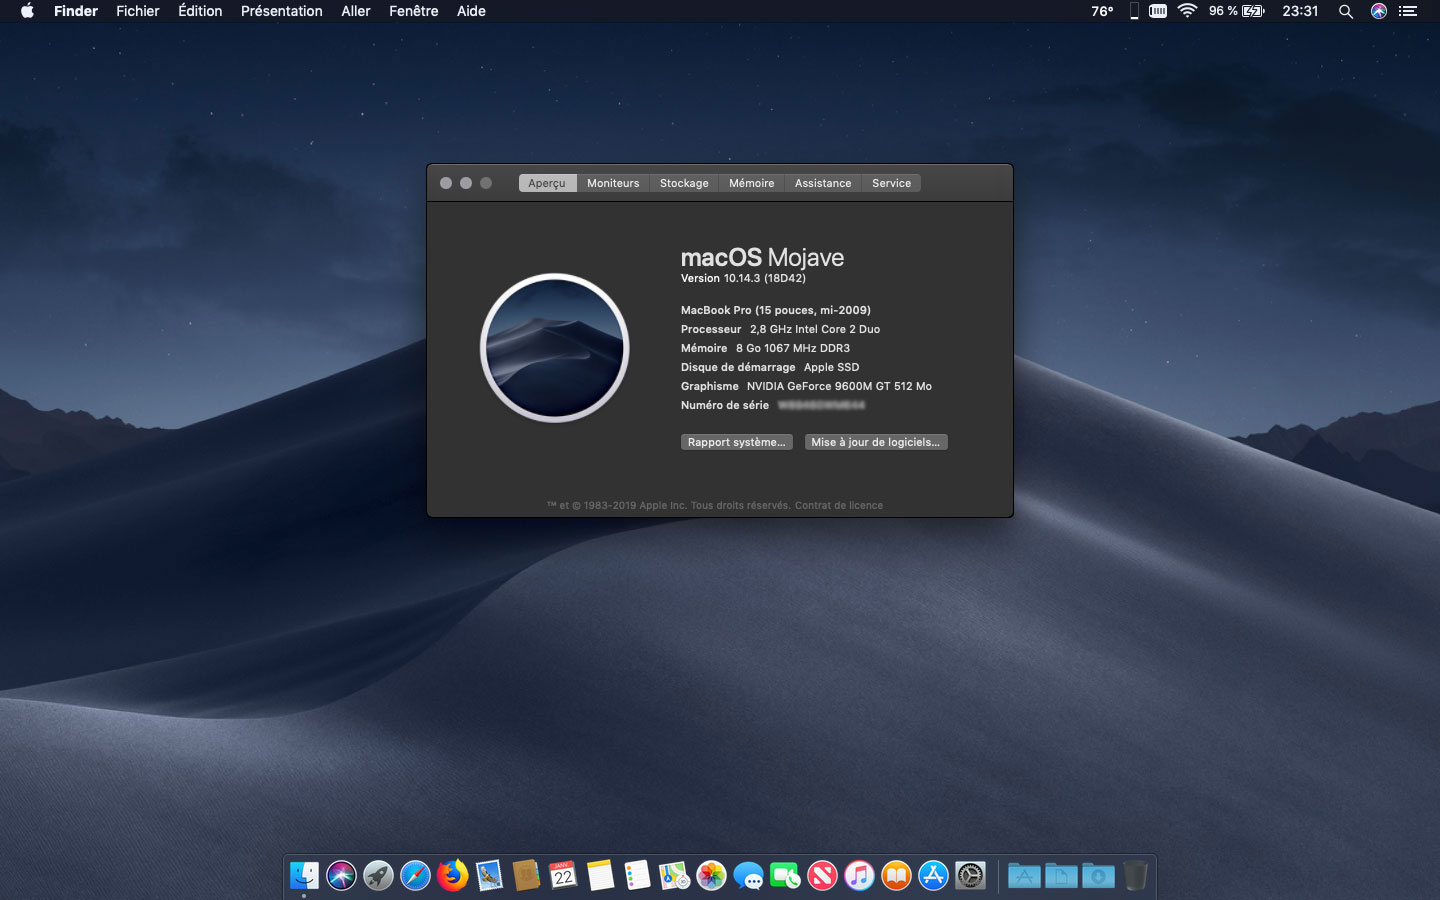Switch to the Service tab
The height and width of the screenshot is (900, 1440).
point(891,183)
